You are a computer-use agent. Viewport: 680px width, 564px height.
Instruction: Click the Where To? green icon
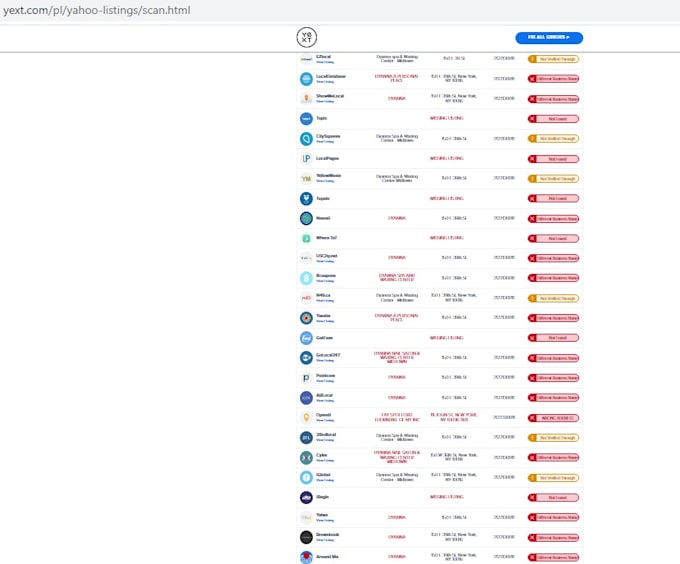[x=306, y=238]
